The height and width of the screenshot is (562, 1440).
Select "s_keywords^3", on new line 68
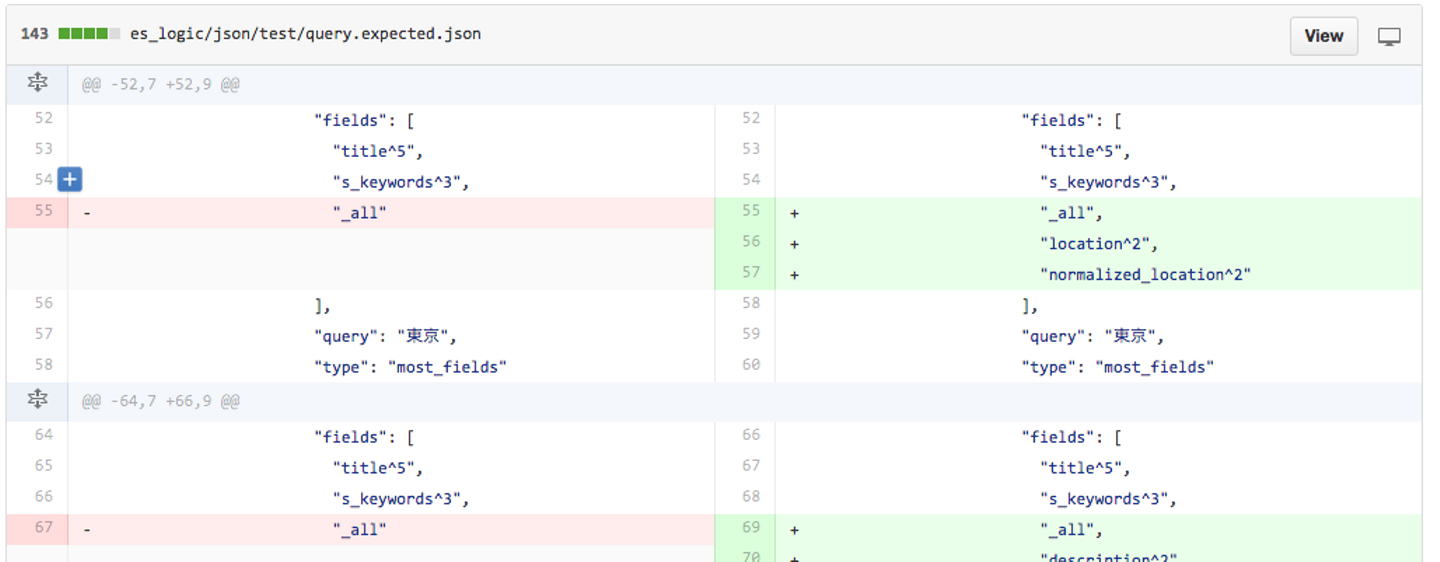coord(1108,500)
